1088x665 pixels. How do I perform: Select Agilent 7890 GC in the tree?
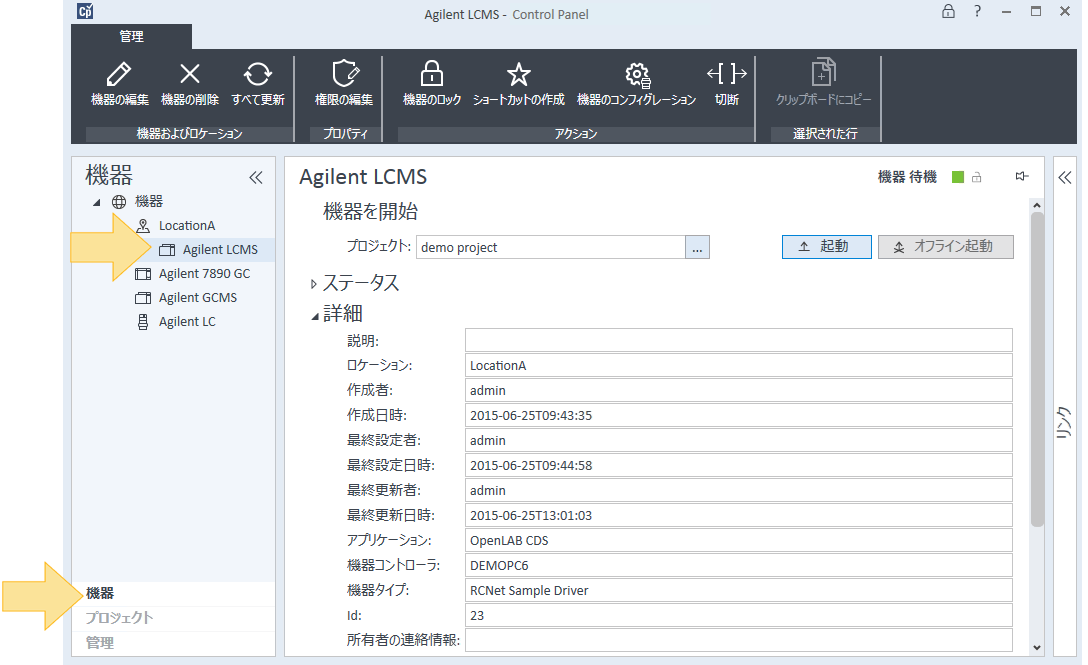click(x=204, y=273)
